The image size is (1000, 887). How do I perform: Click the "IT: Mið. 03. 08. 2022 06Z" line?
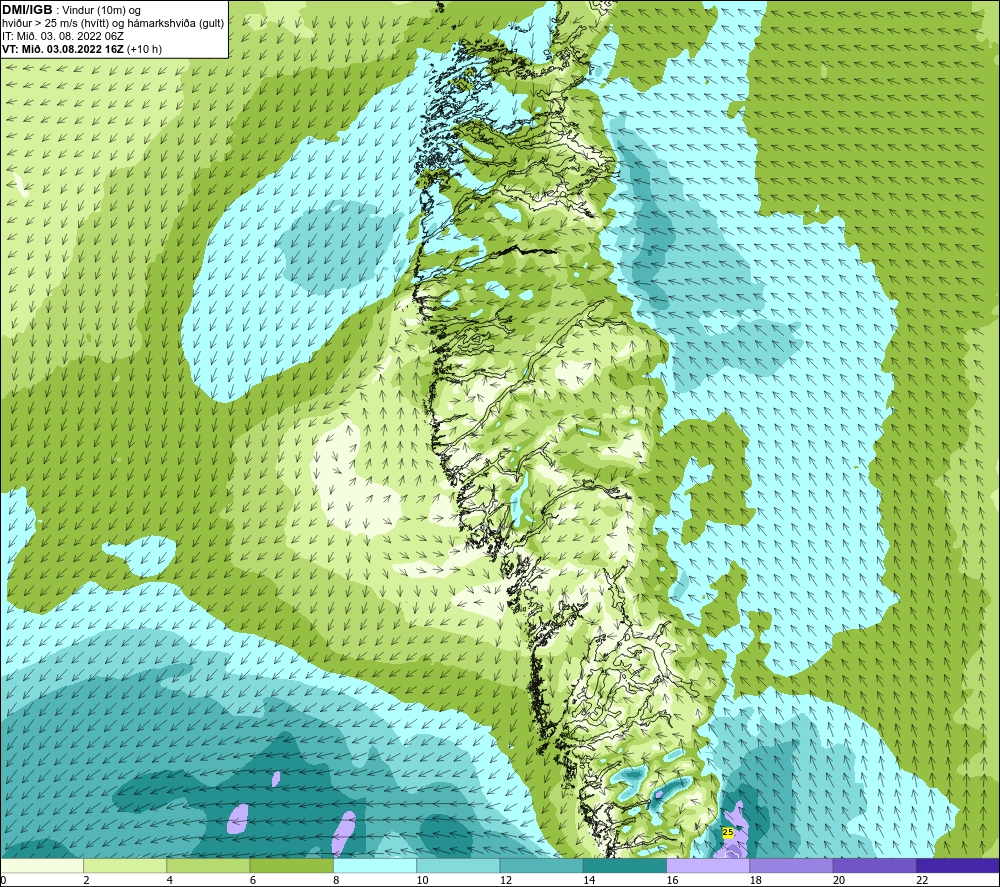tap(62, 36)
